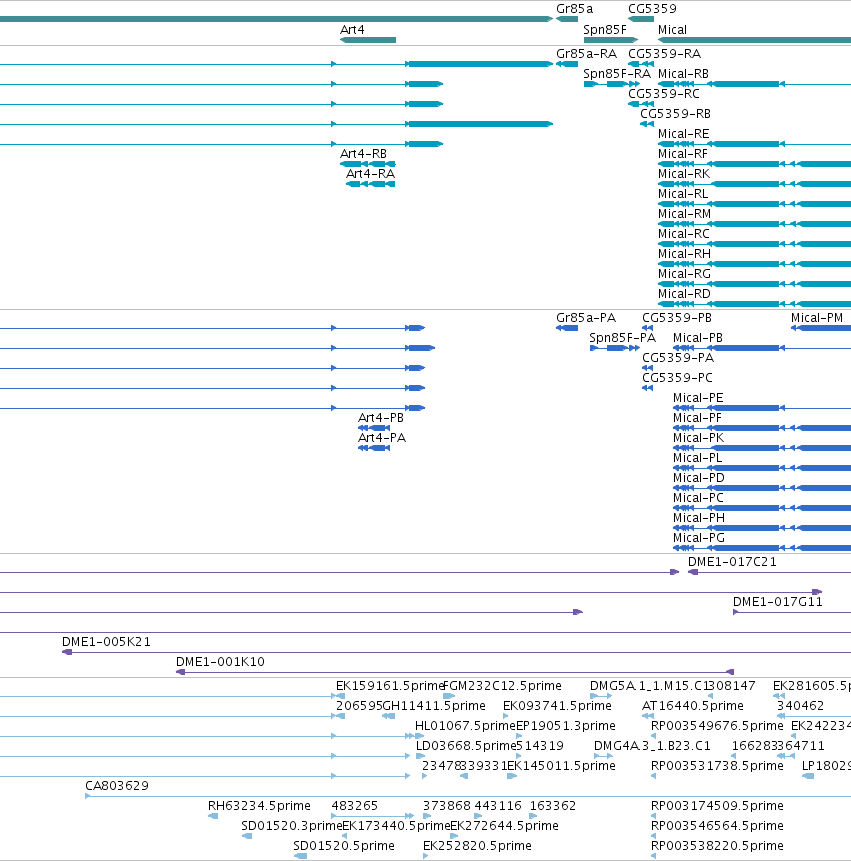Select the DME1-001K10 BAC clone
Screen dimensions: 851x861
pos(455,672)
